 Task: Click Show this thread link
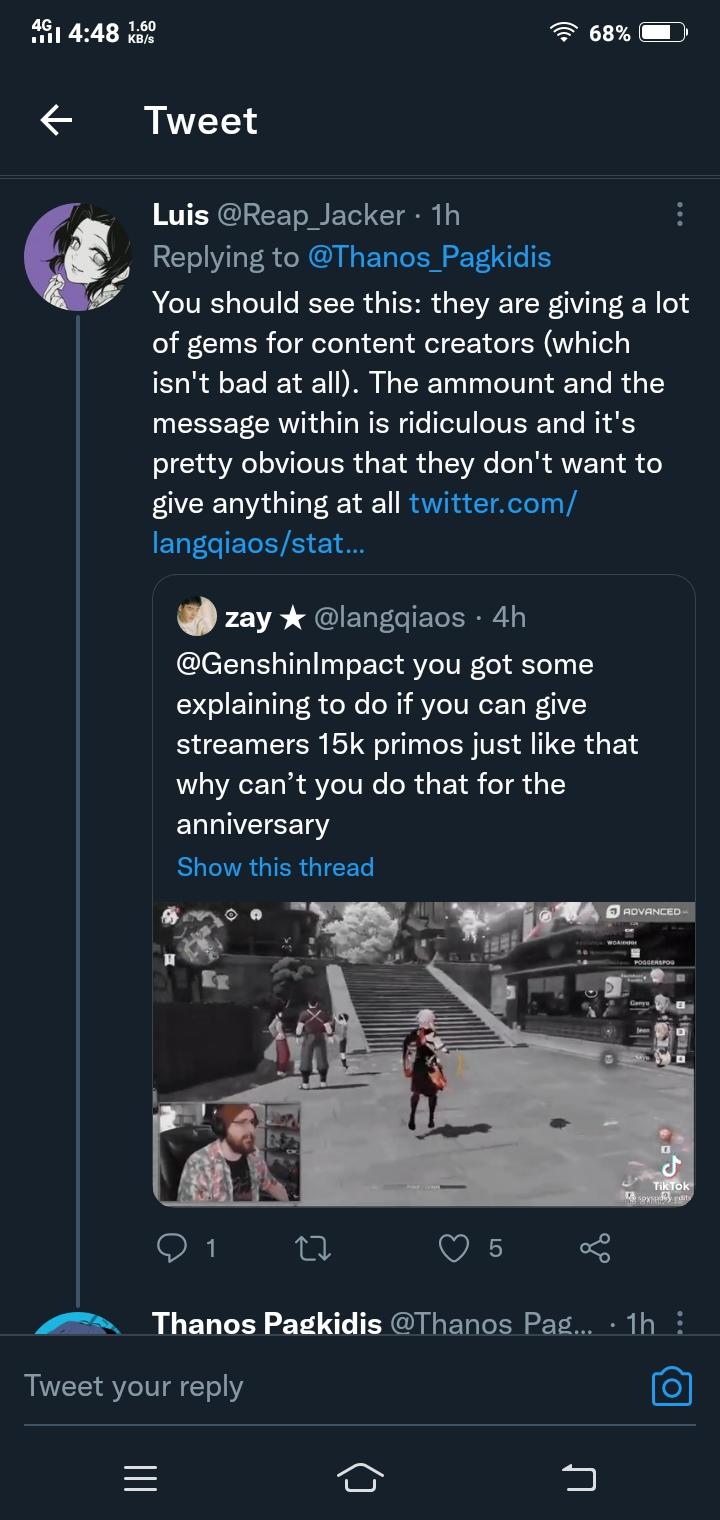pyautogui.click(x=275, y=867)
